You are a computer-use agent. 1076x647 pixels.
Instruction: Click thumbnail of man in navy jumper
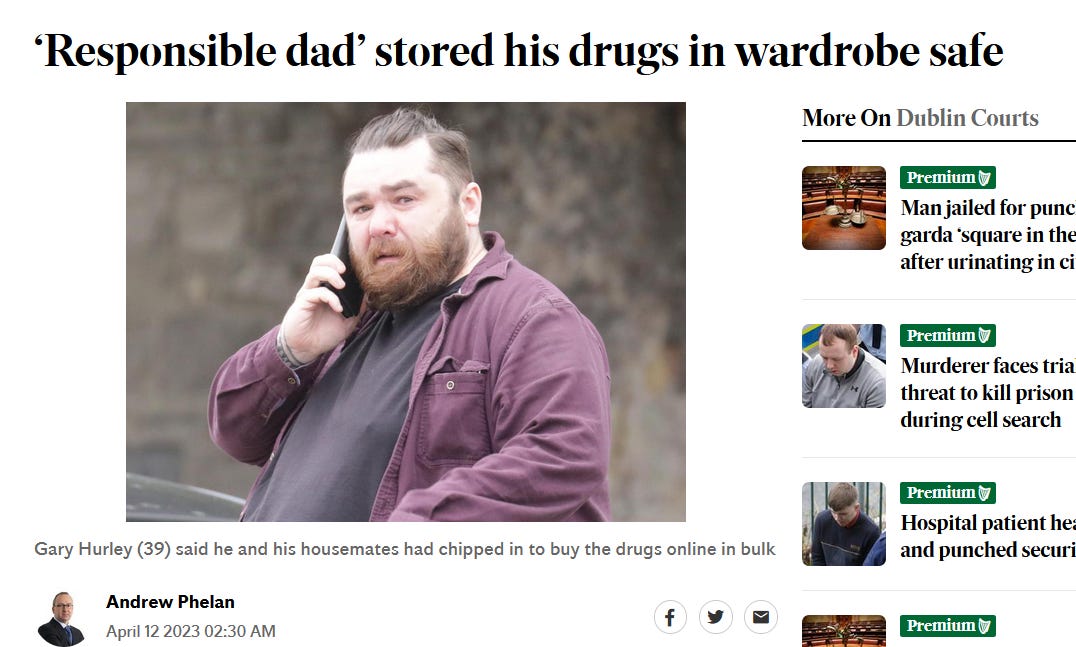tap(844, 524)
